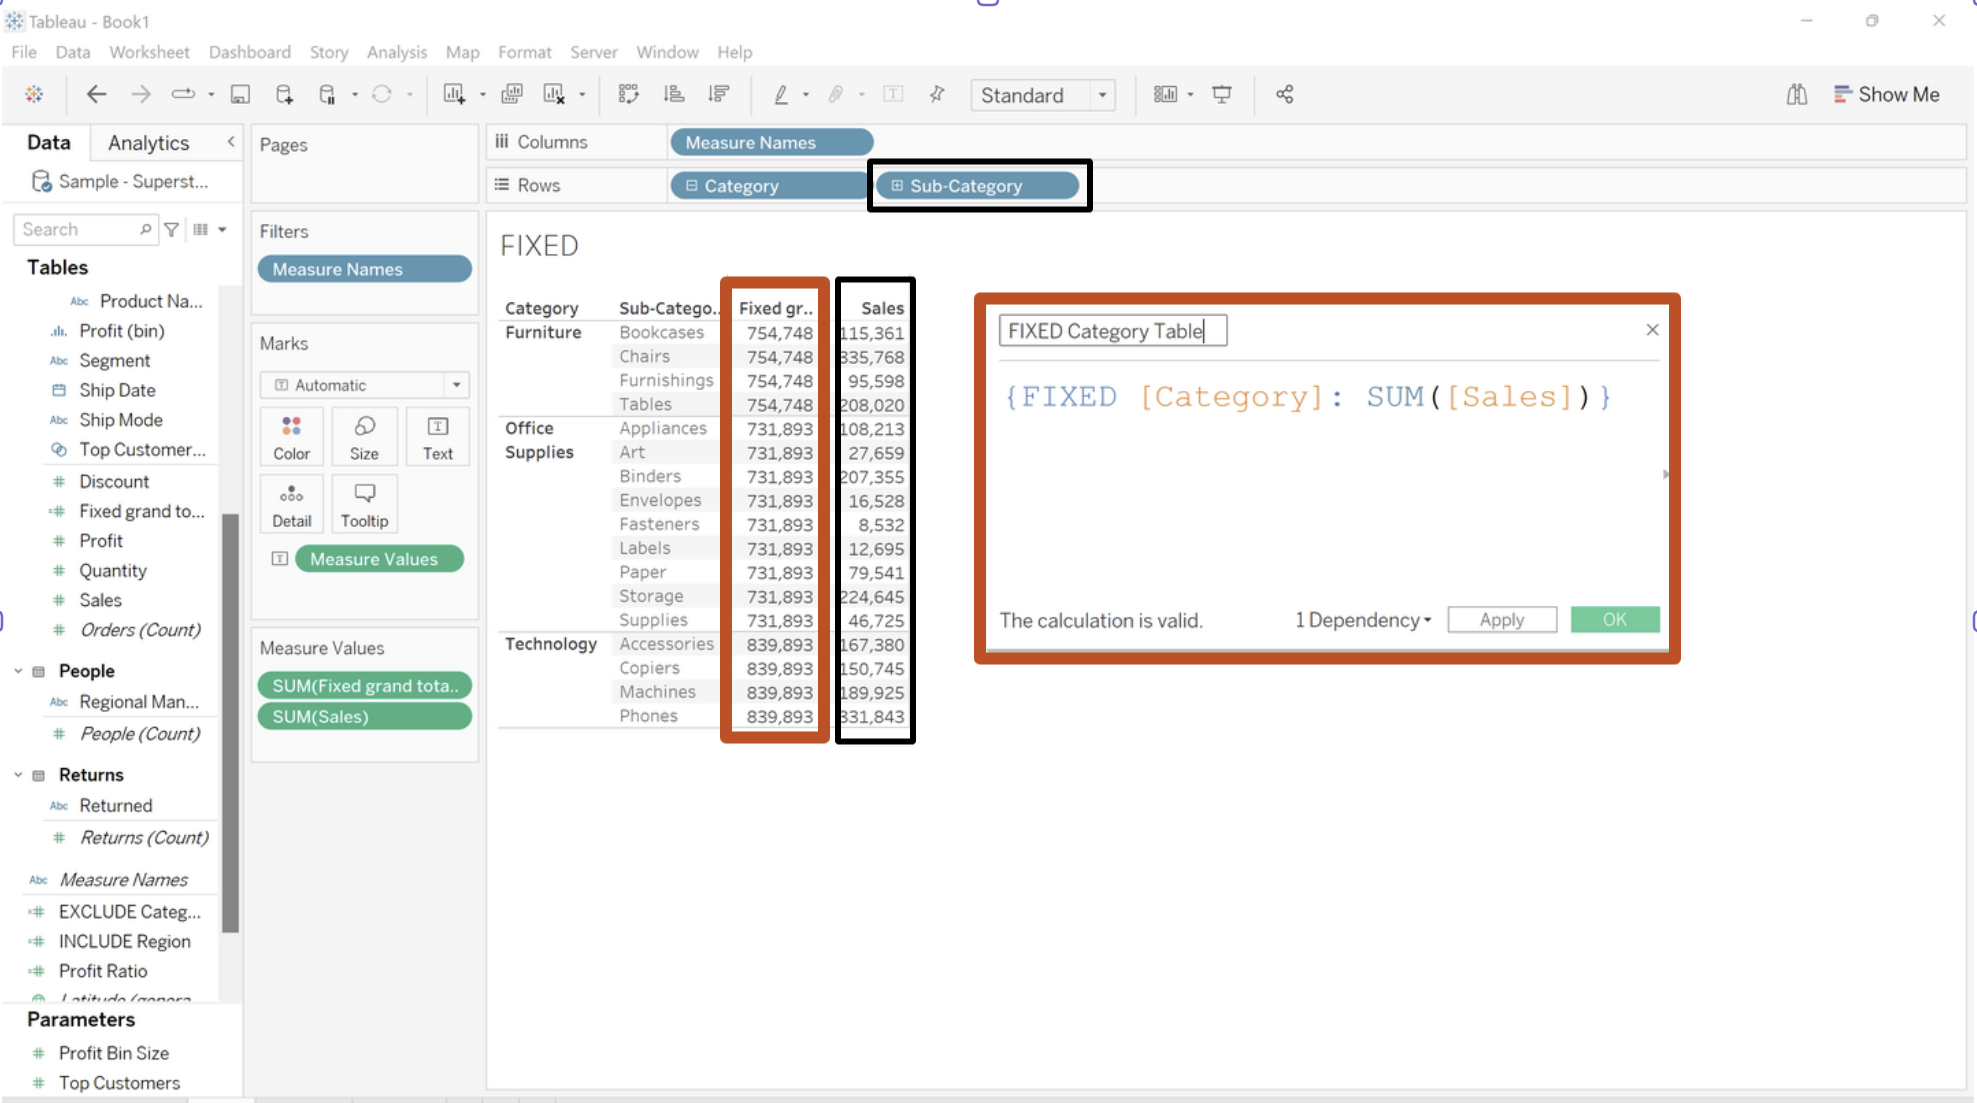Click the calculation name input field
1977x1103 pixels.
click(x=1111, y=331)
